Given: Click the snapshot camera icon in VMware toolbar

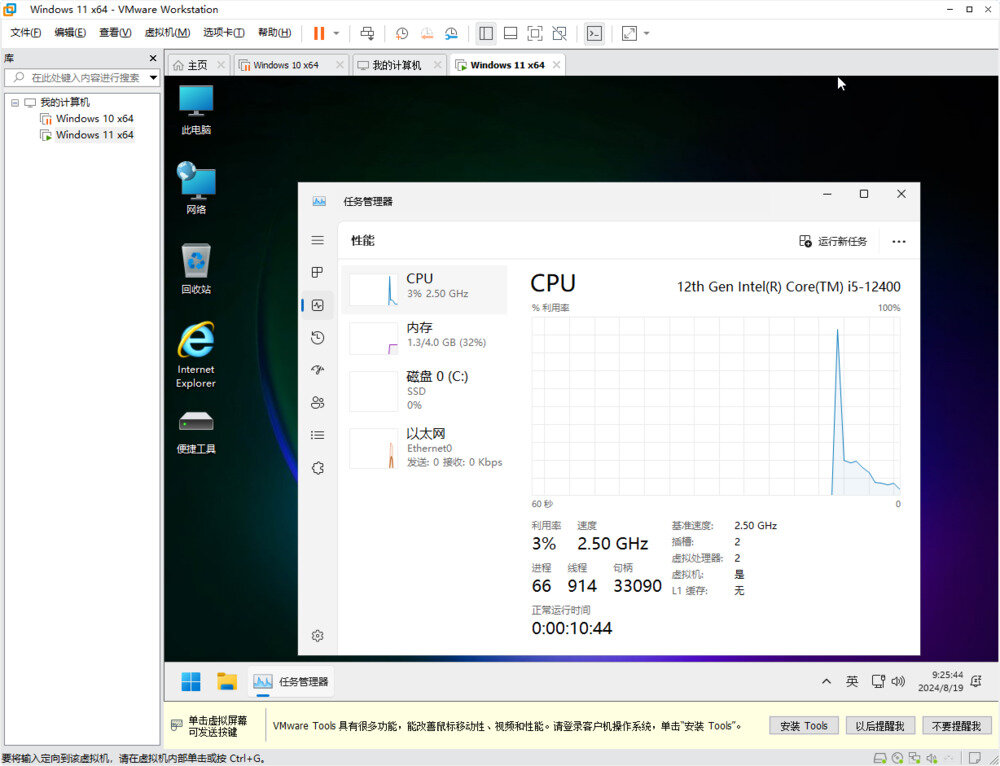Looking at the screenshot, I should [x=401, y=33].
